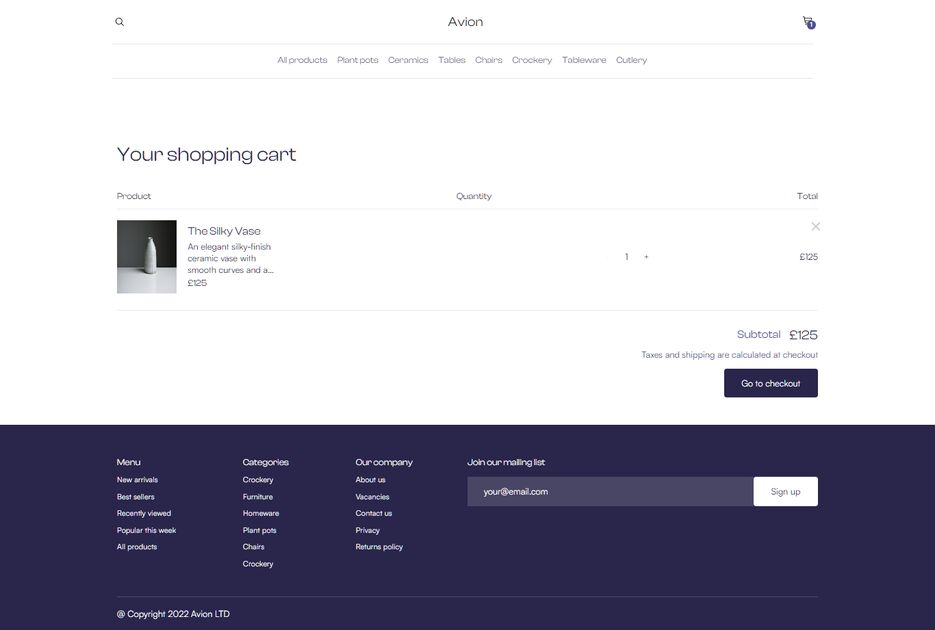Go to Ceramics in the top navigation
Image resolution: width=935 pixels, height=630 pixels.
coord(408,60)
